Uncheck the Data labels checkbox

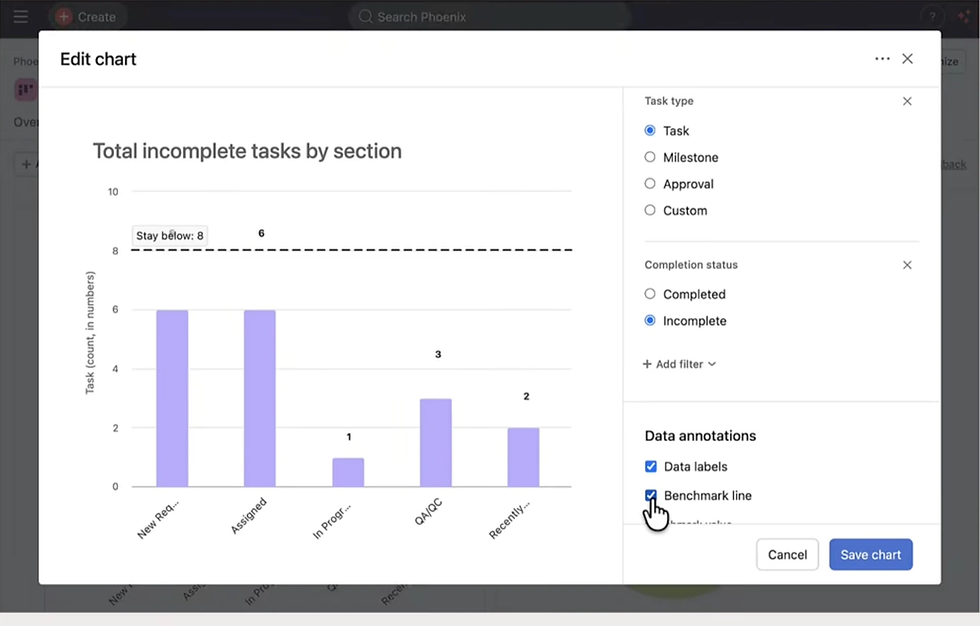pos(651,466)
